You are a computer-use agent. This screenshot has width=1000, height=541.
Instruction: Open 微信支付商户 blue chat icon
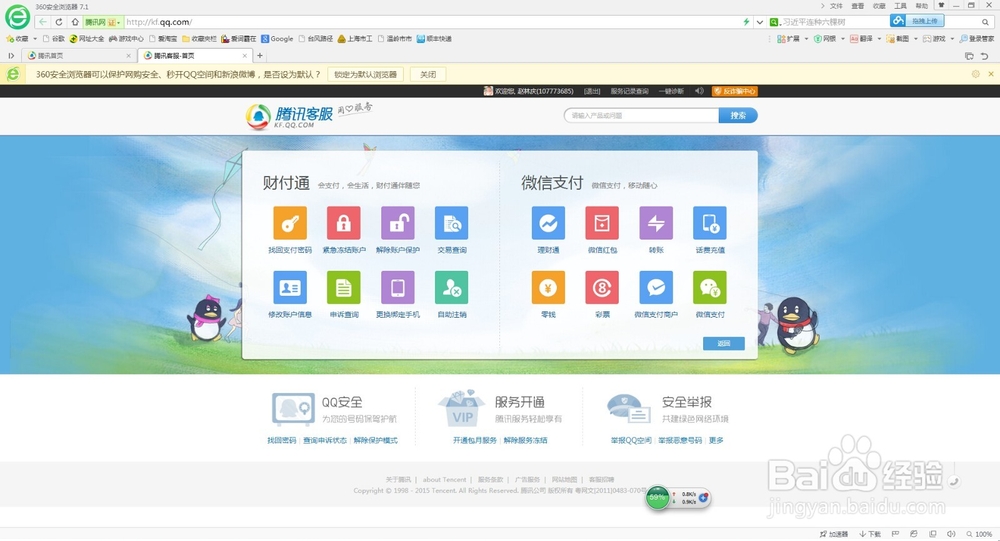pyautogui.click(x=656, y=288)
